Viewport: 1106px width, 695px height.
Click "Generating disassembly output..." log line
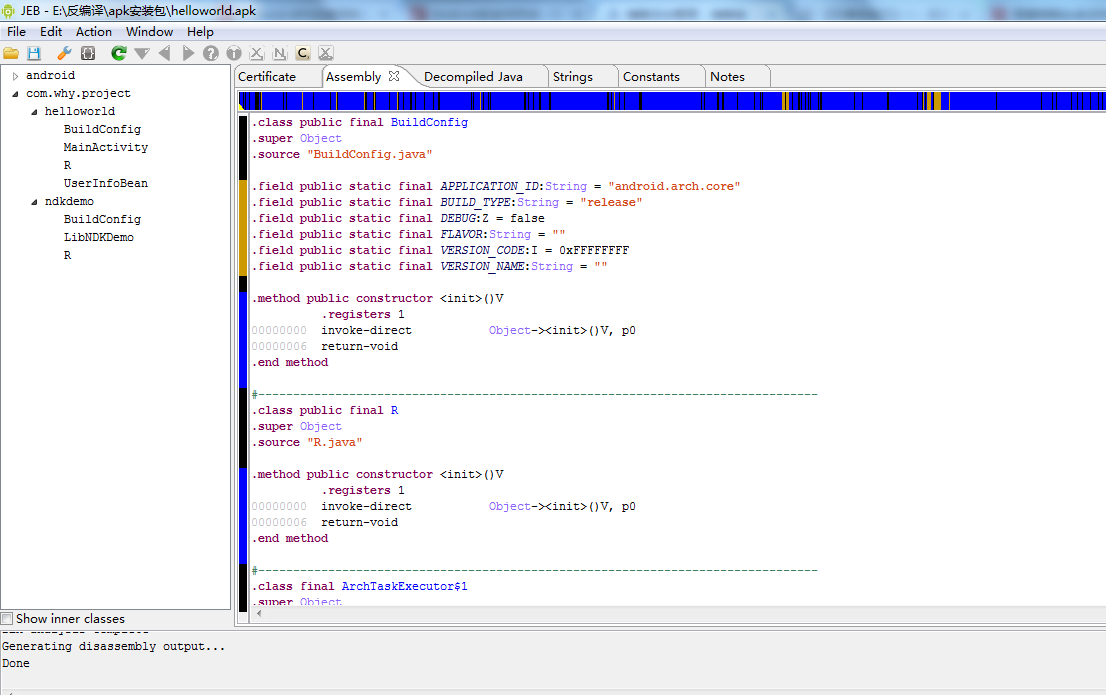[x=114, y=646]
